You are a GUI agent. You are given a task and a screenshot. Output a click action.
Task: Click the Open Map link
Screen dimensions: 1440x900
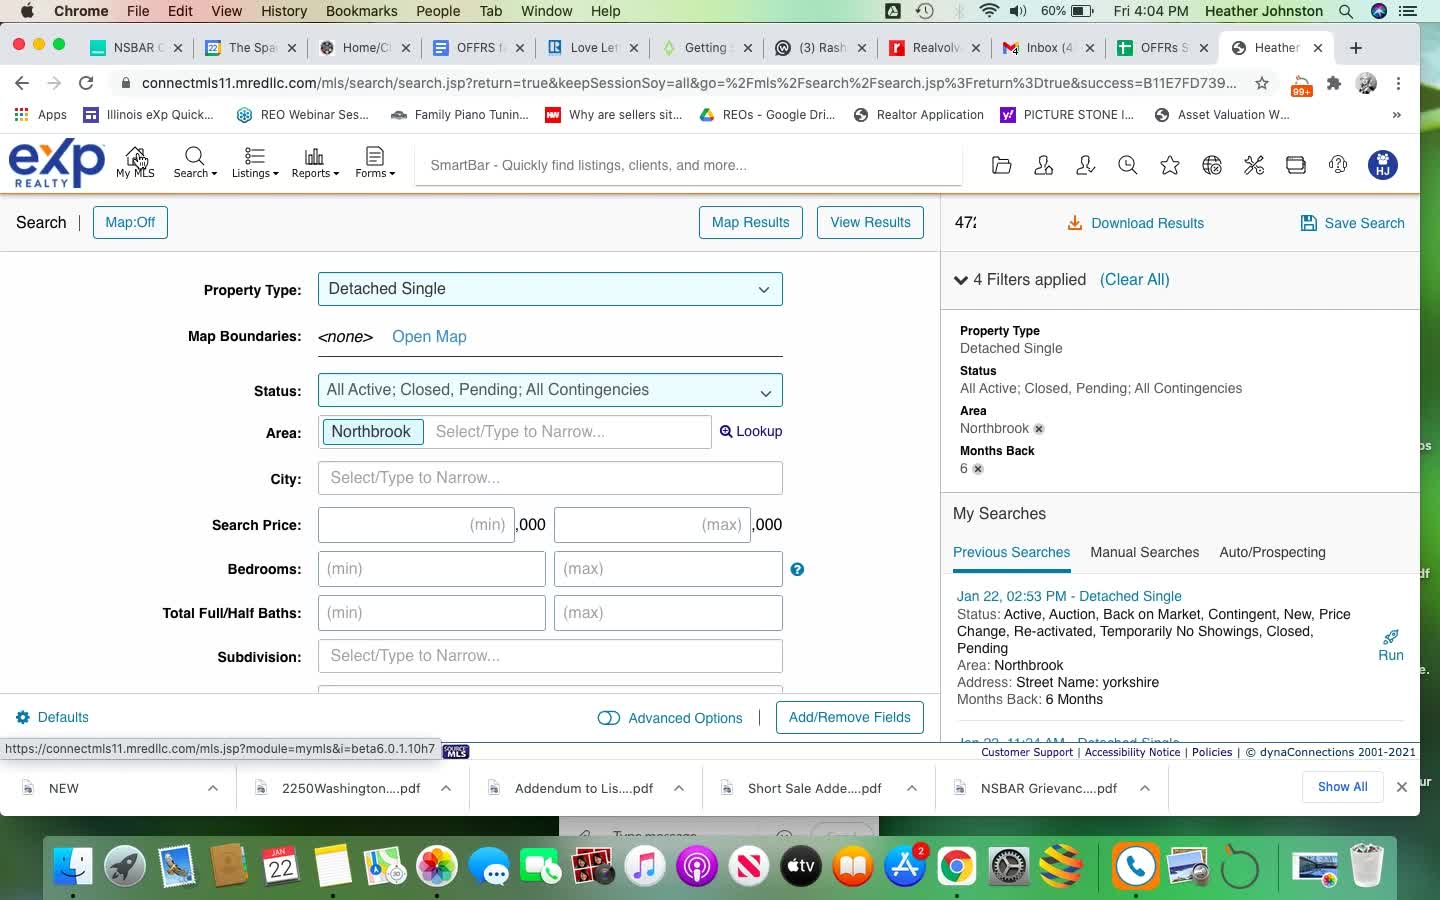[429, 336]
